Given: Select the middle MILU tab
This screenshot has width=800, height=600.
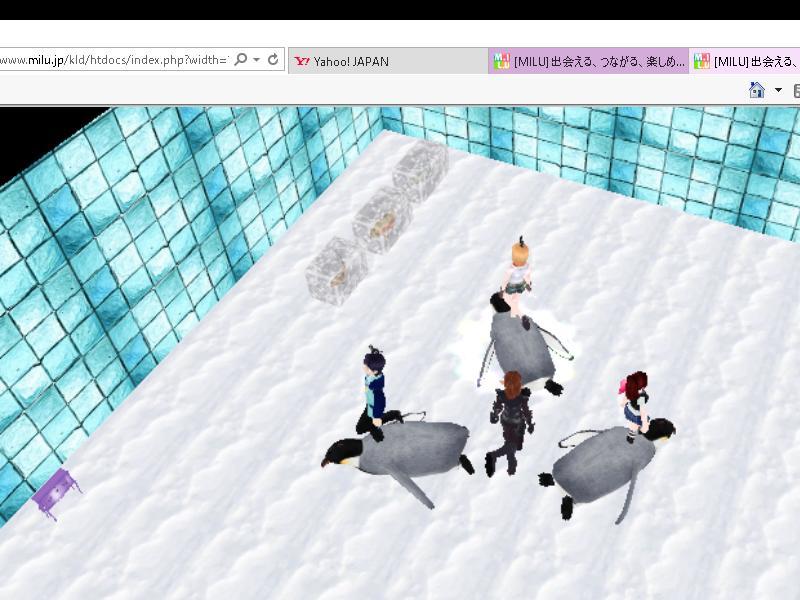Looking at the screenshot, I should pyautogui.click(x=588, y=61).
